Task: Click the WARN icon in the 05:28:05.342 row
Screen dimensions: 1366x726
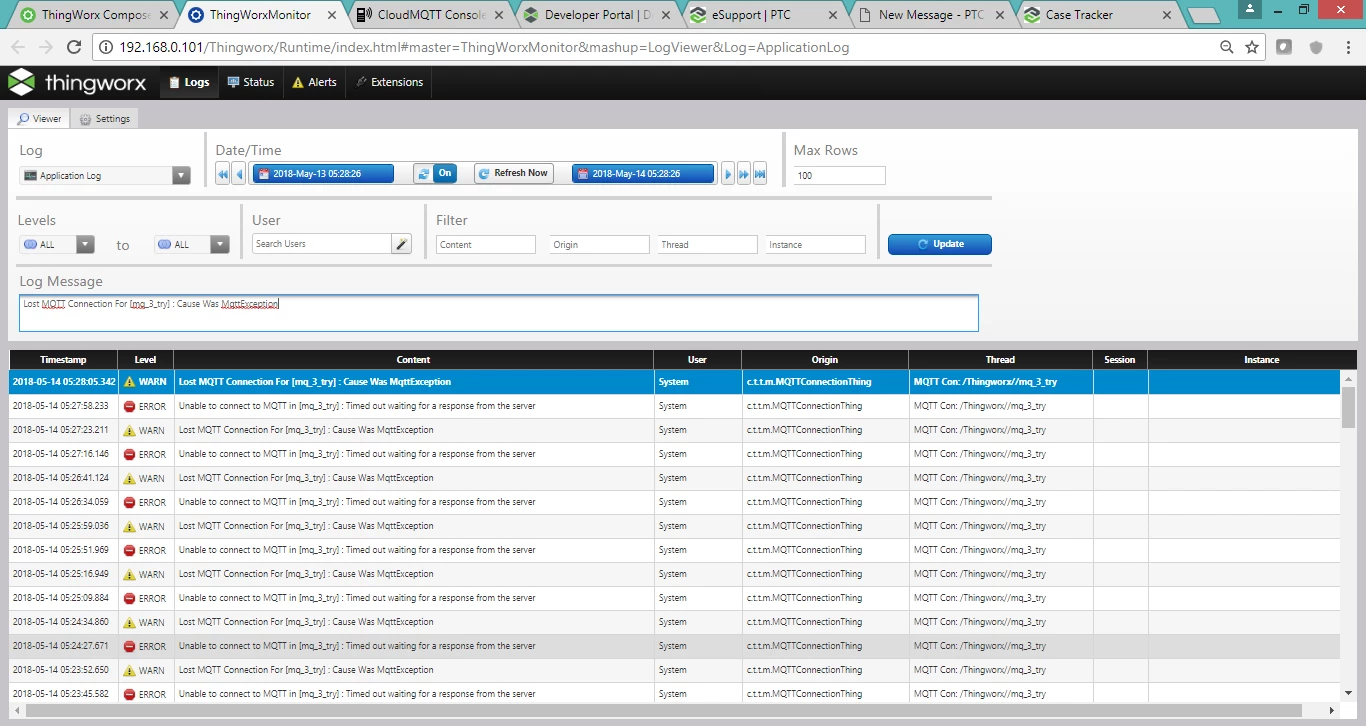Action: coord(129,382)
